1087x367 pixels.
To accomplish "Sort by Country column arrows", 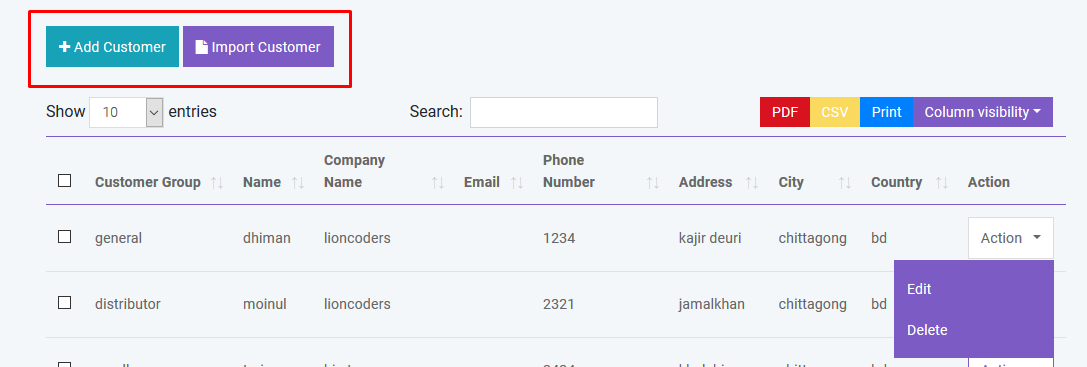I will click(x=941, y=182).
